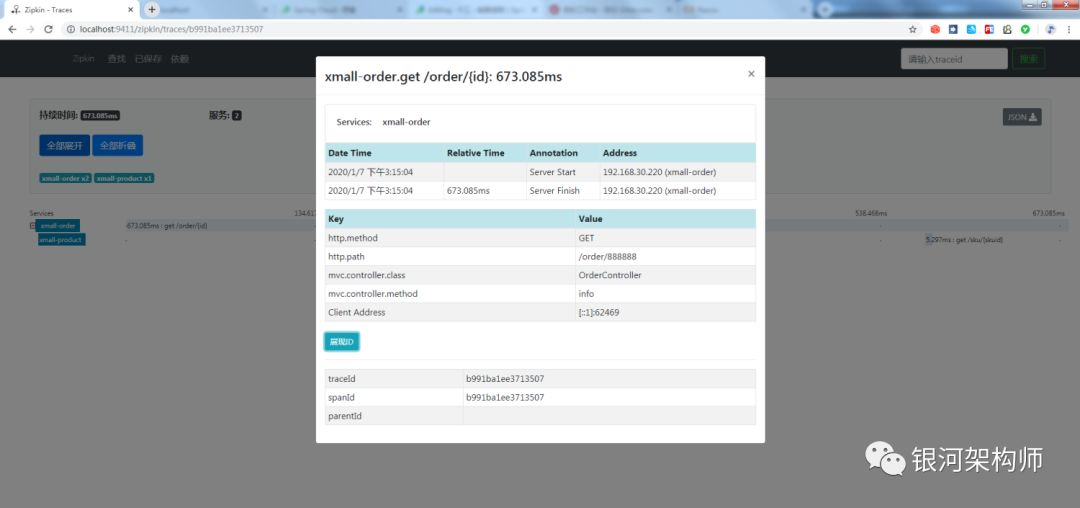Select the xmall-product service label in timeline
The width and height of the screenshot is (1080, 508).
click(x=62, y=240)
